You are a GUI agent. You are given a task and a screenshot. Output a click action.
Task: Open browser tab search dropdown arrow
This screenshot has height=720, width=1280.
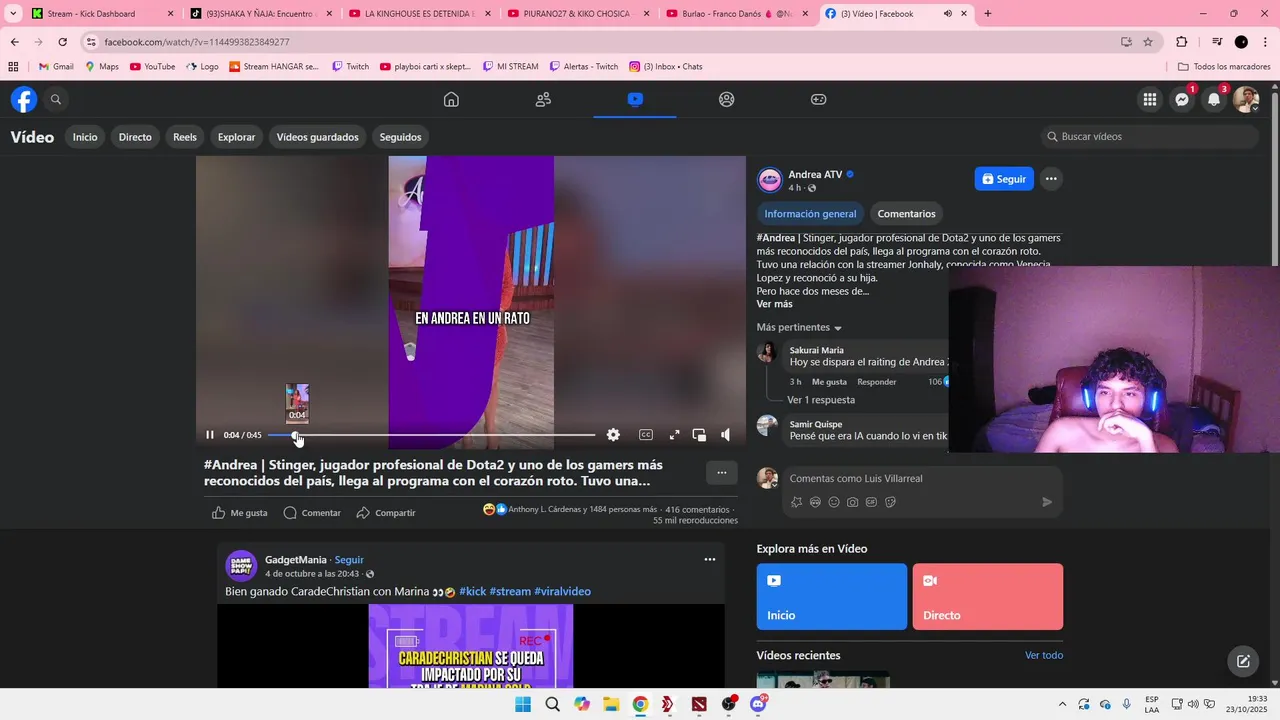coord(13,14)
